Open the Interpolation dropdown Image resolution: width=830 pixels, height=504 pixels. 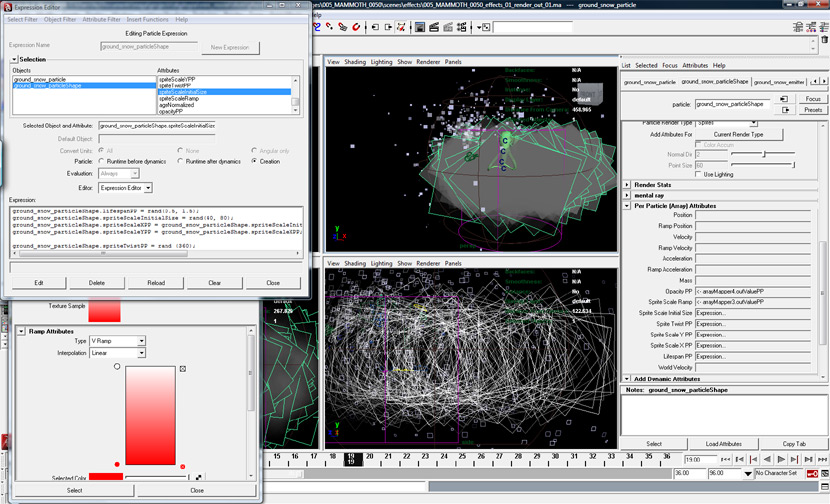tap(118, 352)
